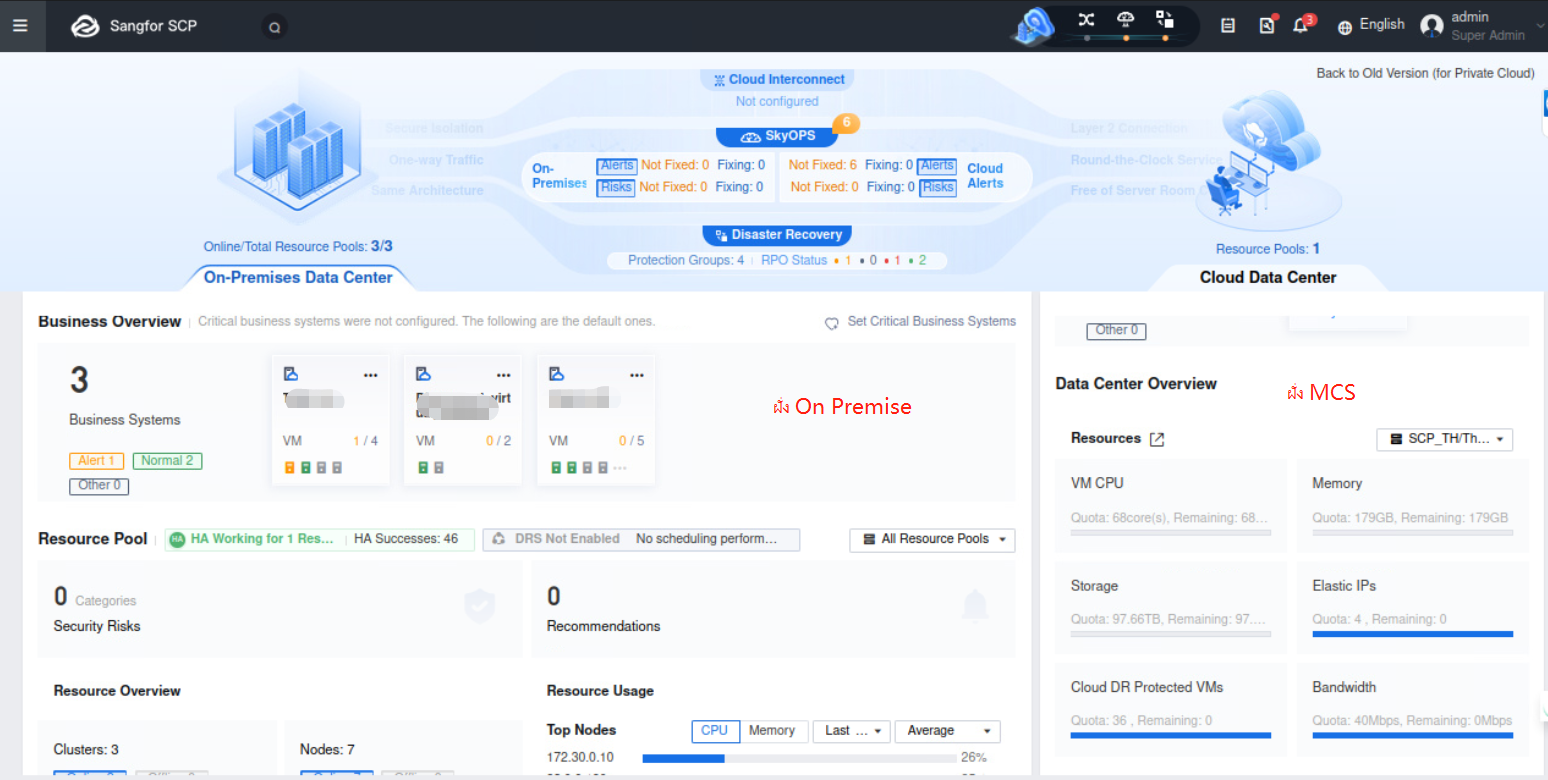Click Online/Total Resource Pools: 3/3 text
Image resolution: width=1548 pixels, height=780 pixels.
point(298,247)
